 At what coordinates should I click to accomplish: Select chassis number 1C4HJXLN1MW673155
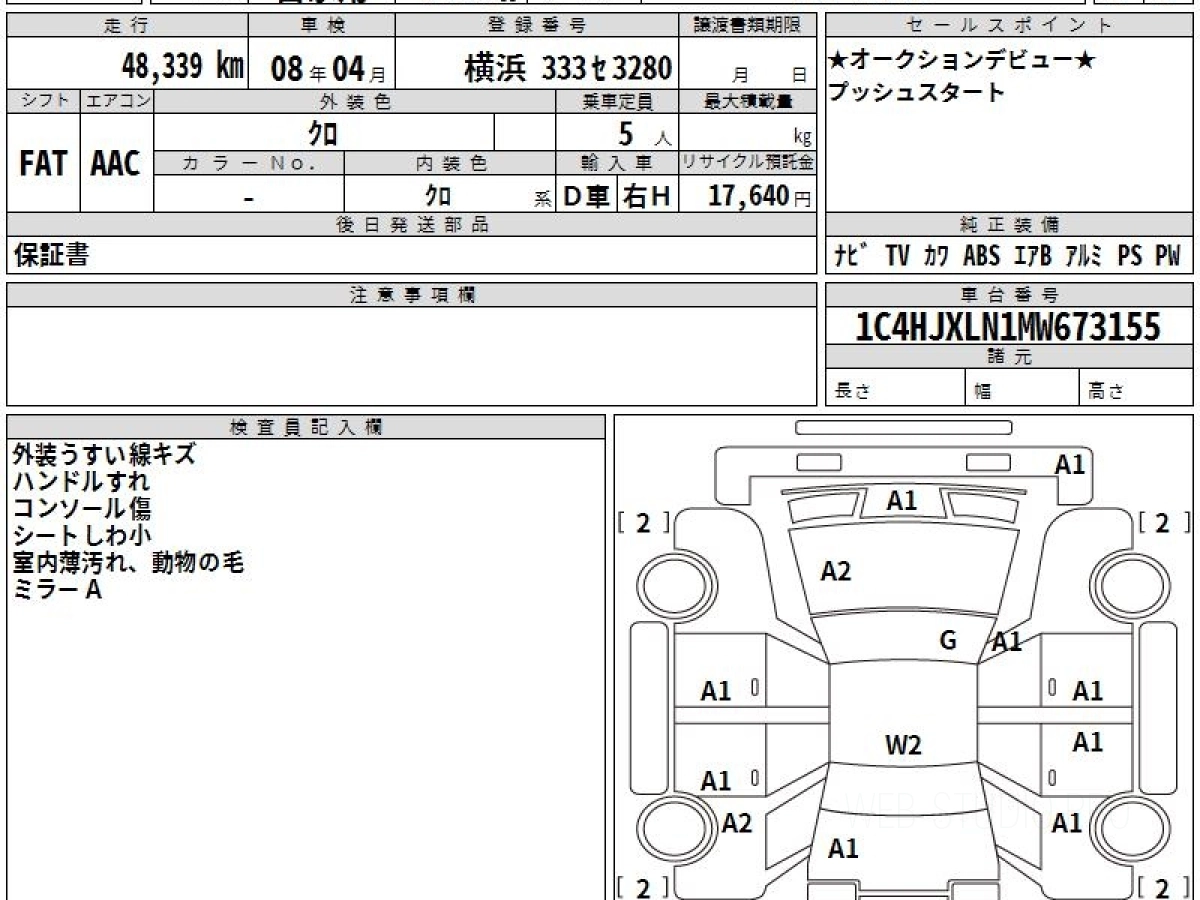1009,326
